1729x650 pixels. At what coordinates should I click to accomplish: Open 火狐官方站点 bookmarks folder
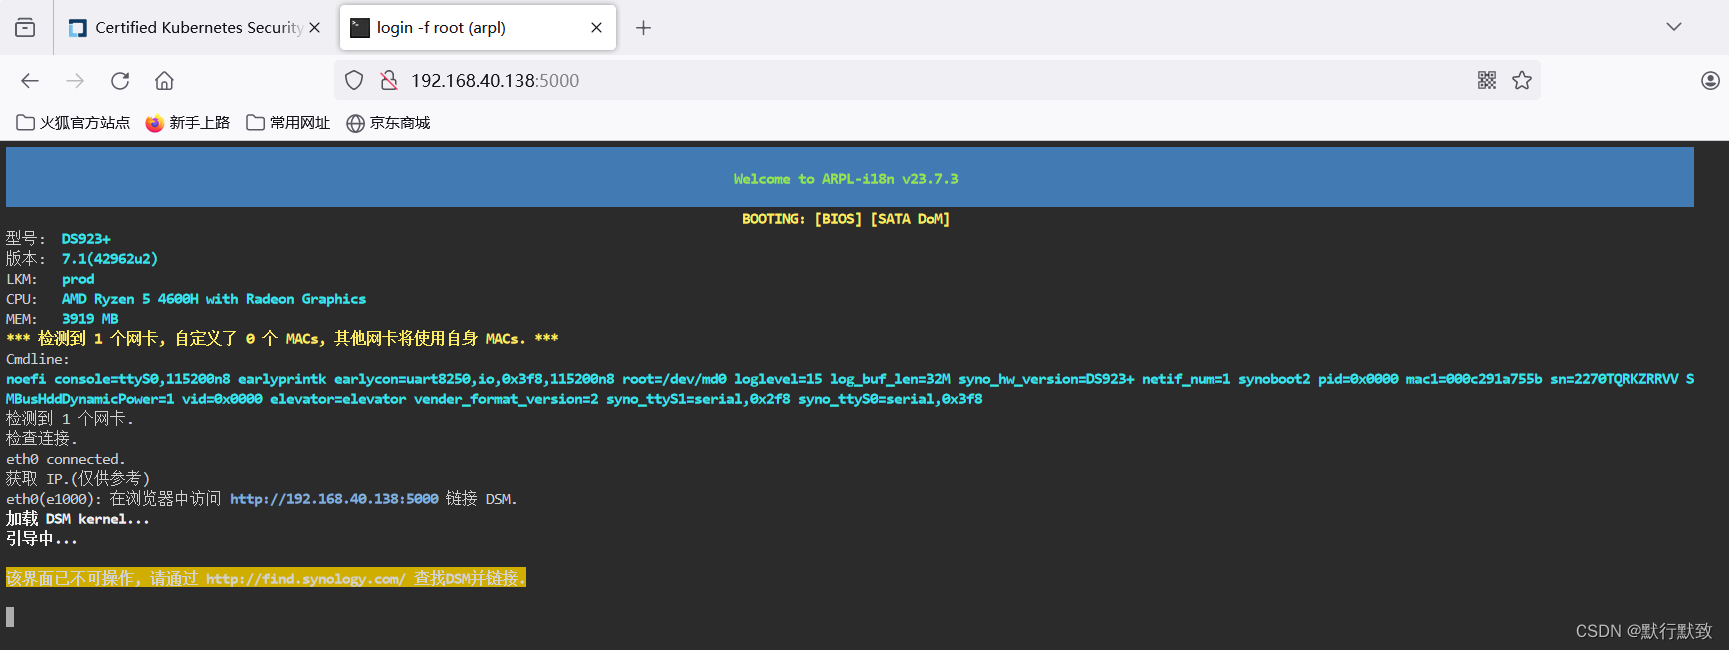74,122
